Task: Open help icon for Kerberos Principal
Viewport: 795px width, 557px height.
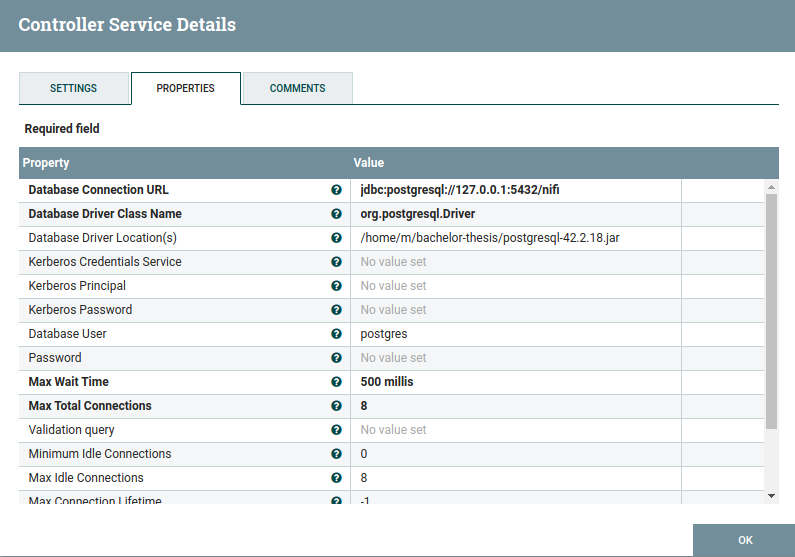Action: coord(336,286)
